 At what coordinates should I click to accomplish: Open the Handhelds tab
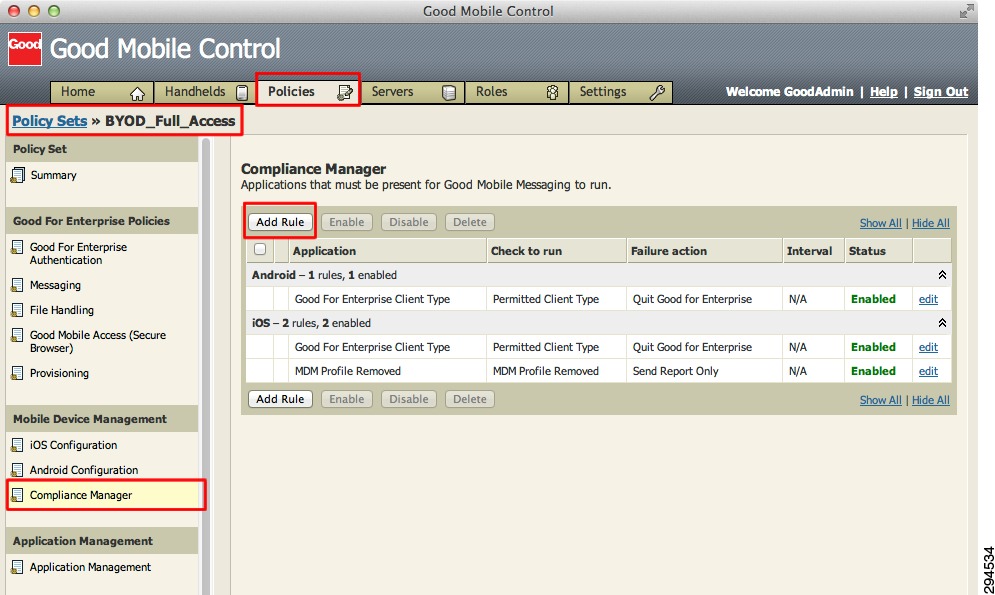click(204, 93)
